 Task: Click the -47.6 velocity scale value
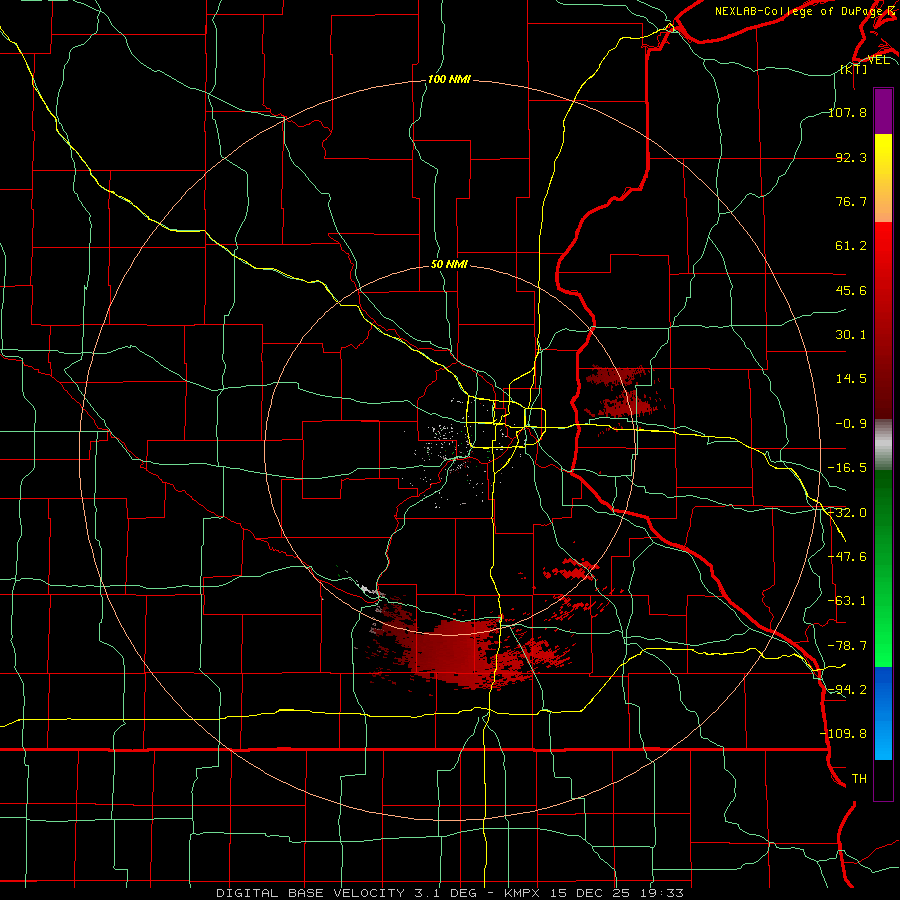(x=847, y=557)
